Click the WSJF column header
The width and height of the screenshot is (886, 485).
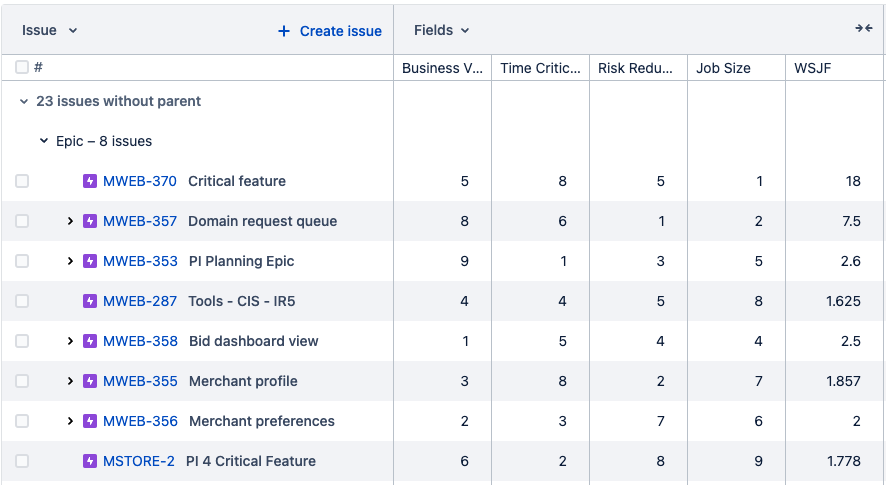(812, 68)
